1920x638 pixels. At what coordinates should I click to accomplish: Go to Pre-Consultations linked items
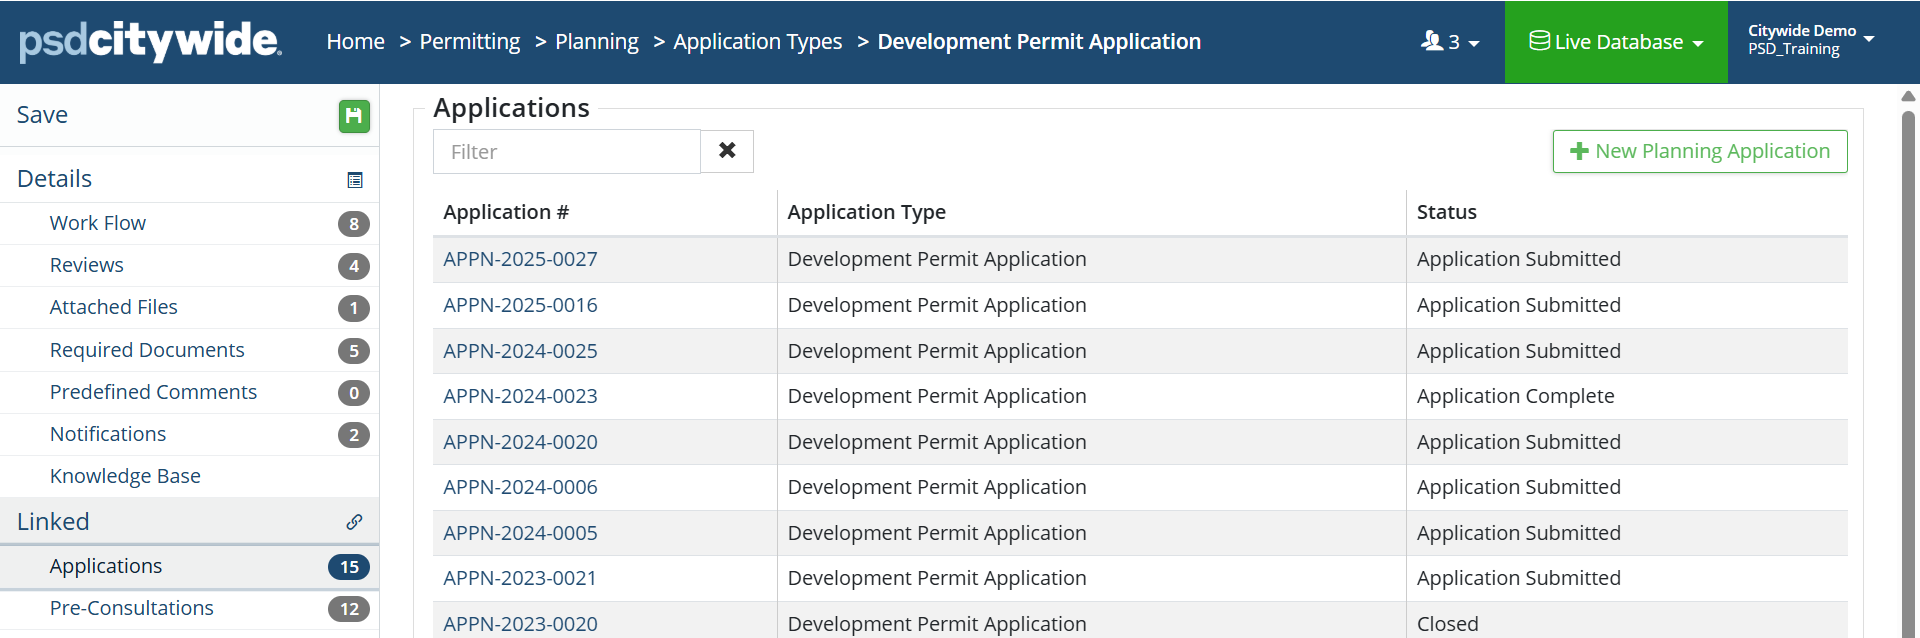click(x=132, y=608)
